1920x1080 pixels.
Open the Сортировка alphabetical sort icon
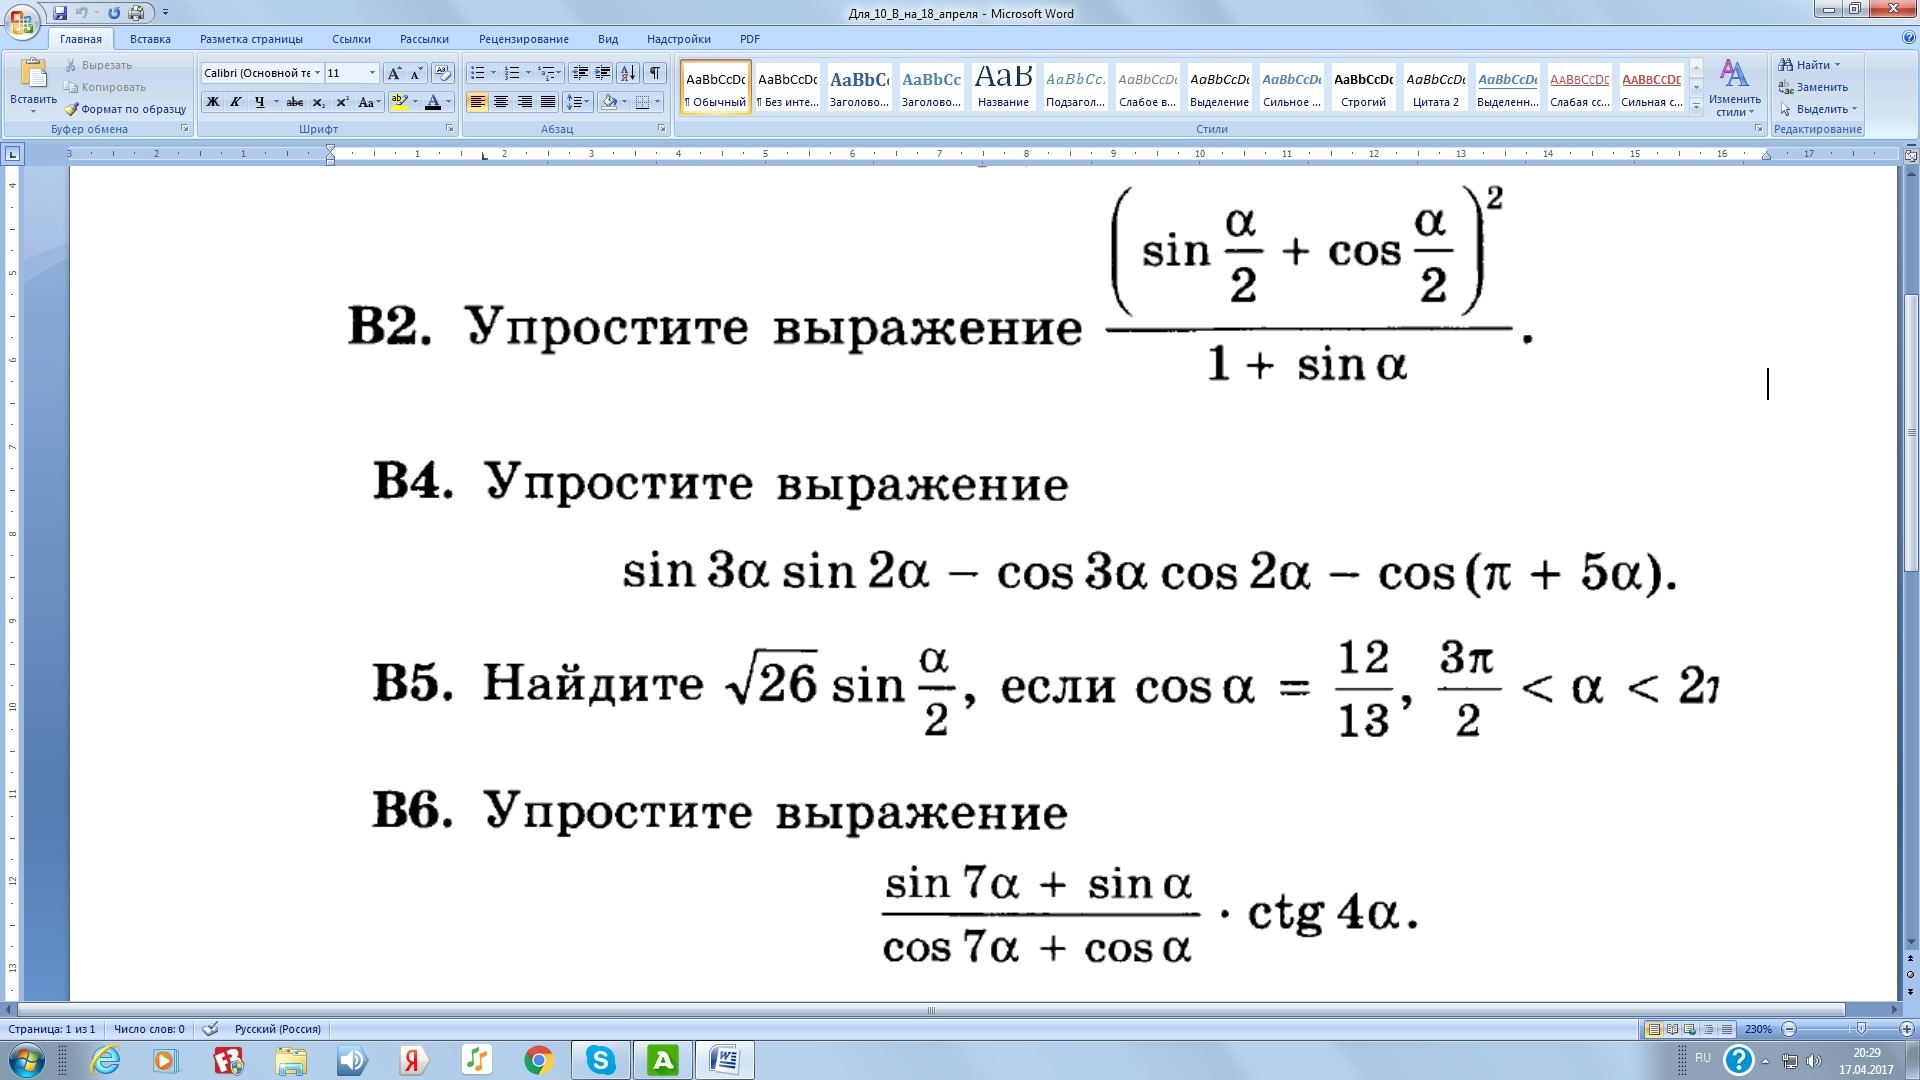pos(628,73)
